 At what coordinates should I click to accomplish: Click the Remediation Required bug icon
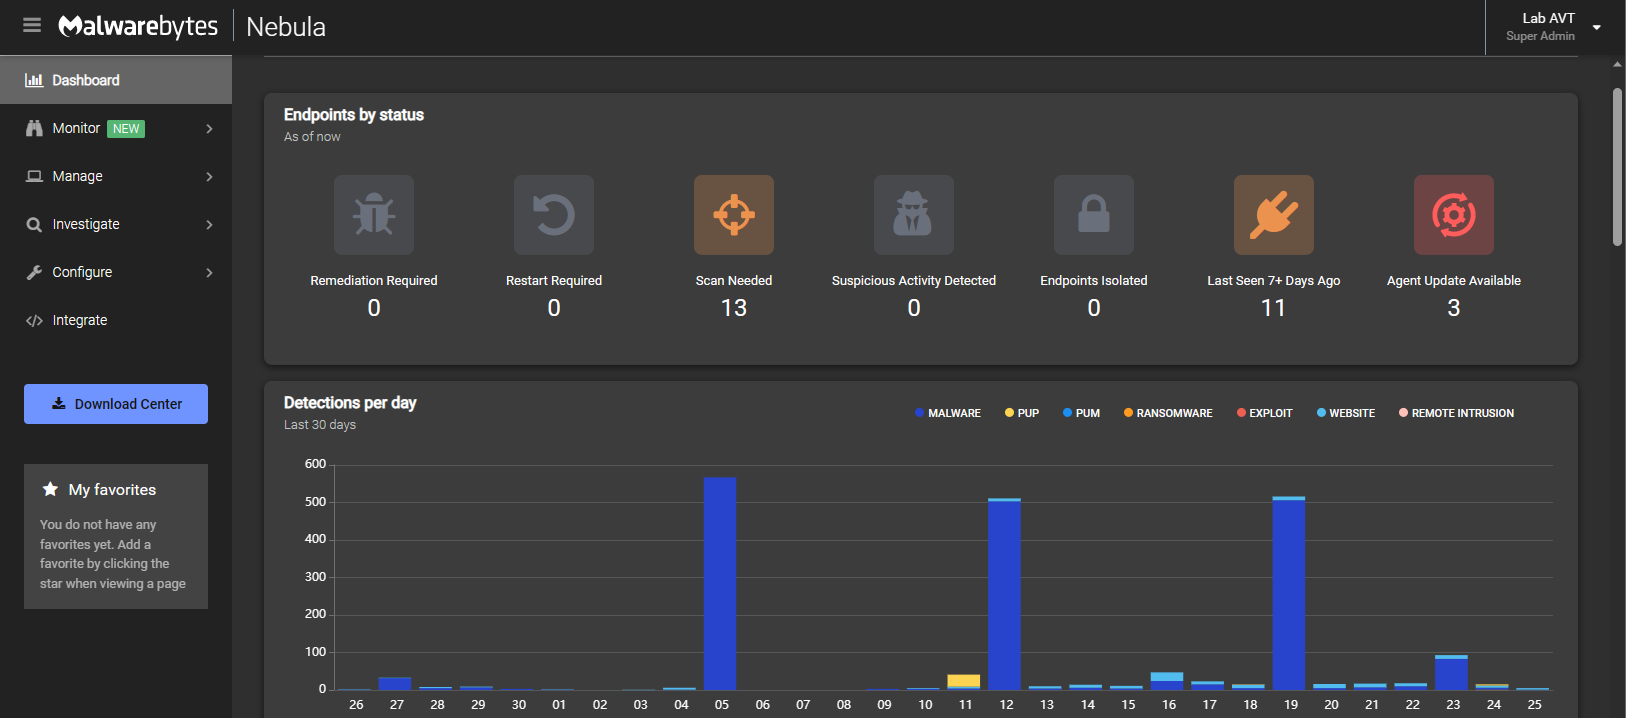(x=374, y=215)
